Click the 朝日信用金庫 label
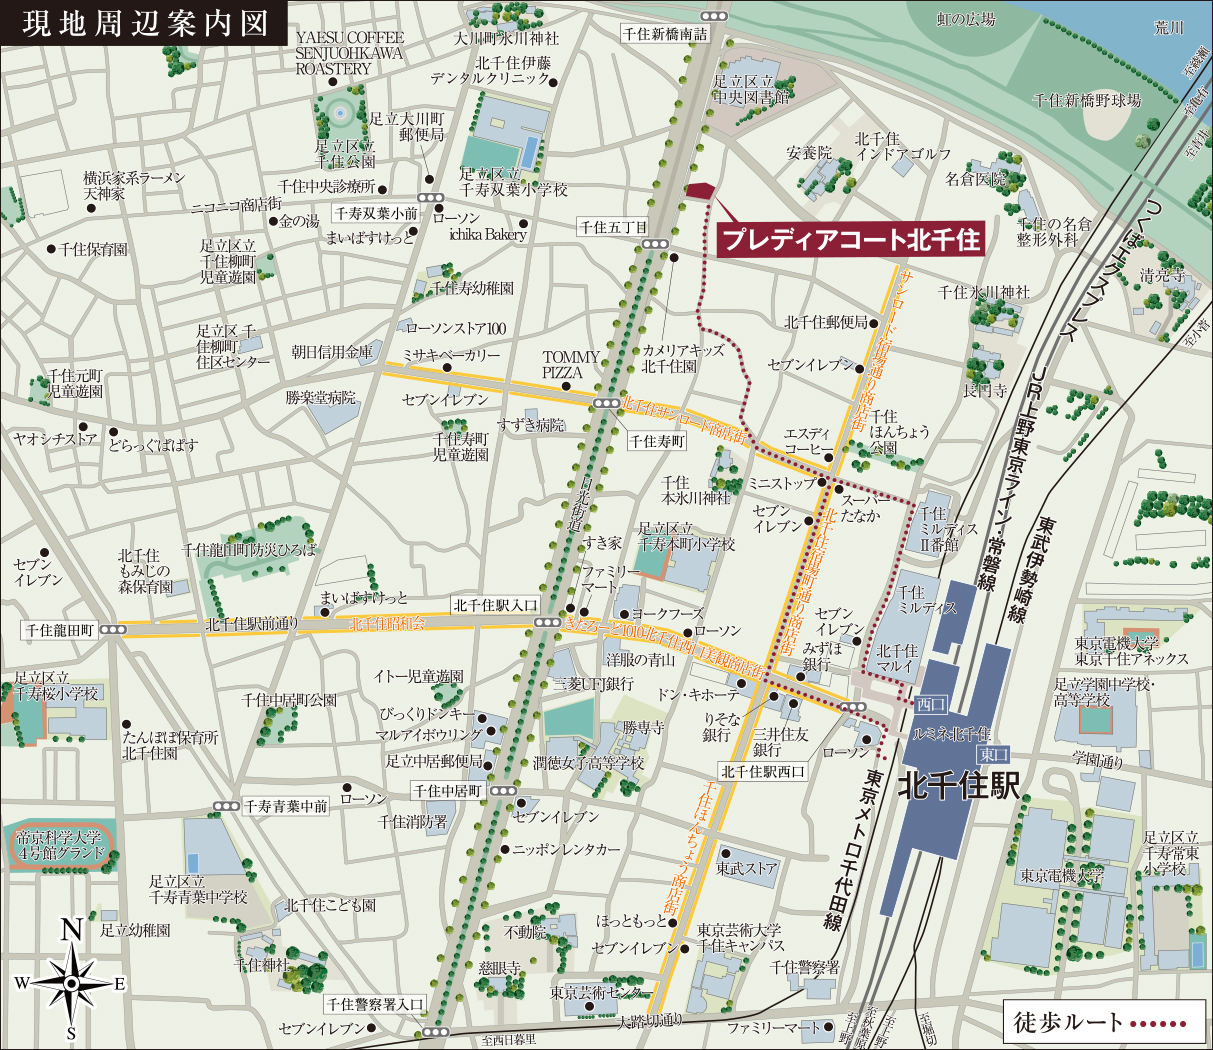The image size is (1213, 1050). click(332, 352)
